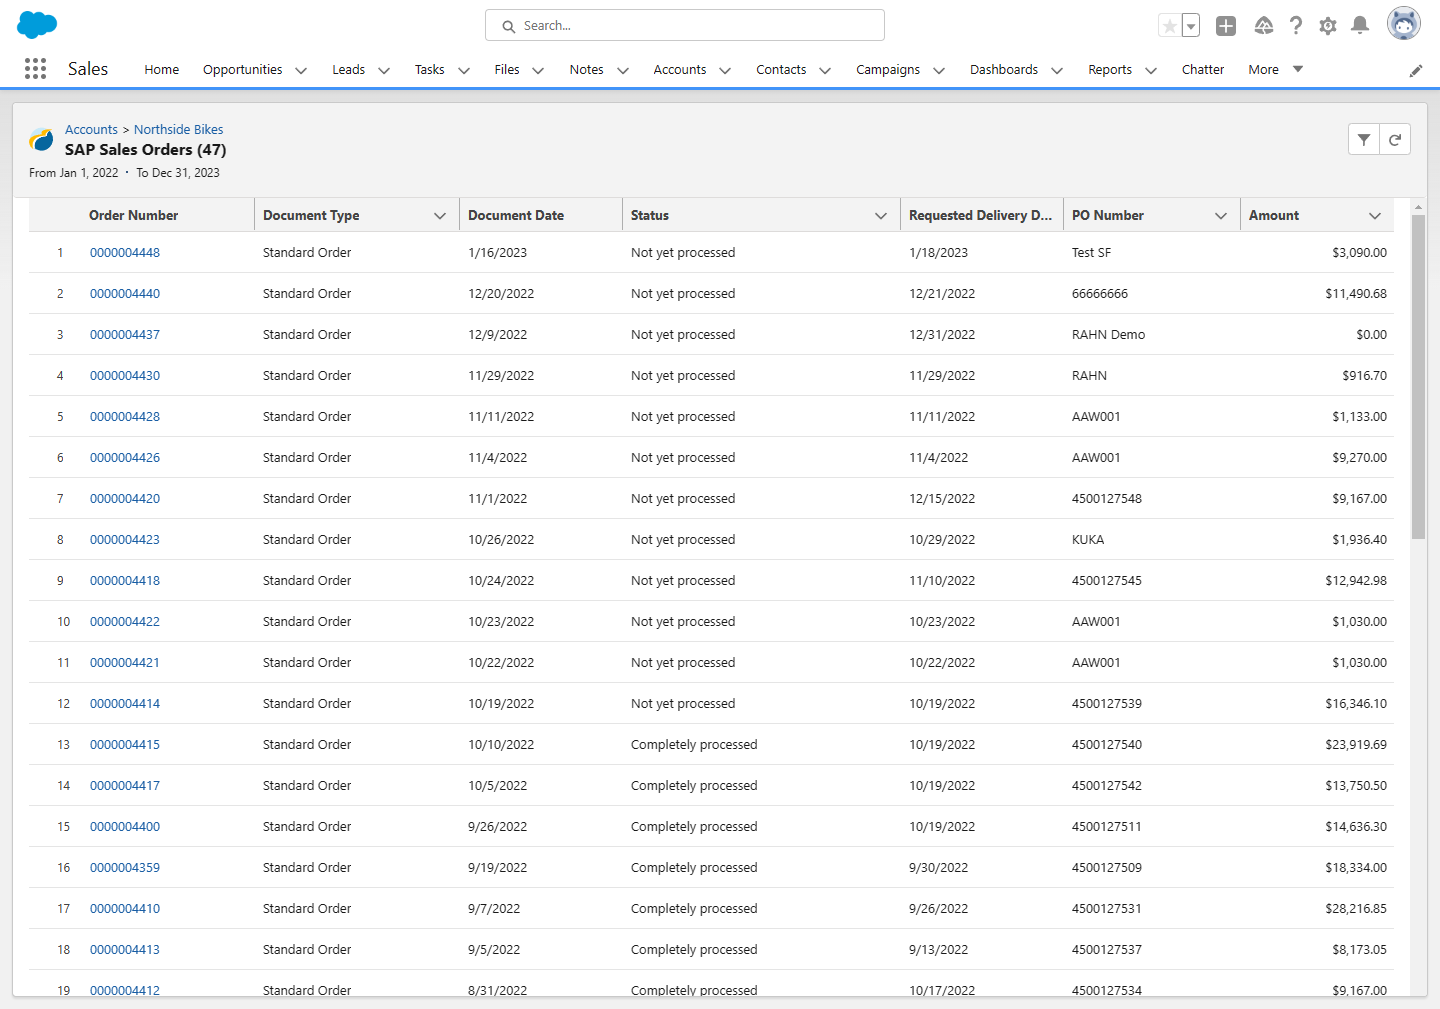This screenshot has height=1009, width=1440.
Task: Open order number 0000004448
Action: point(125,252)
